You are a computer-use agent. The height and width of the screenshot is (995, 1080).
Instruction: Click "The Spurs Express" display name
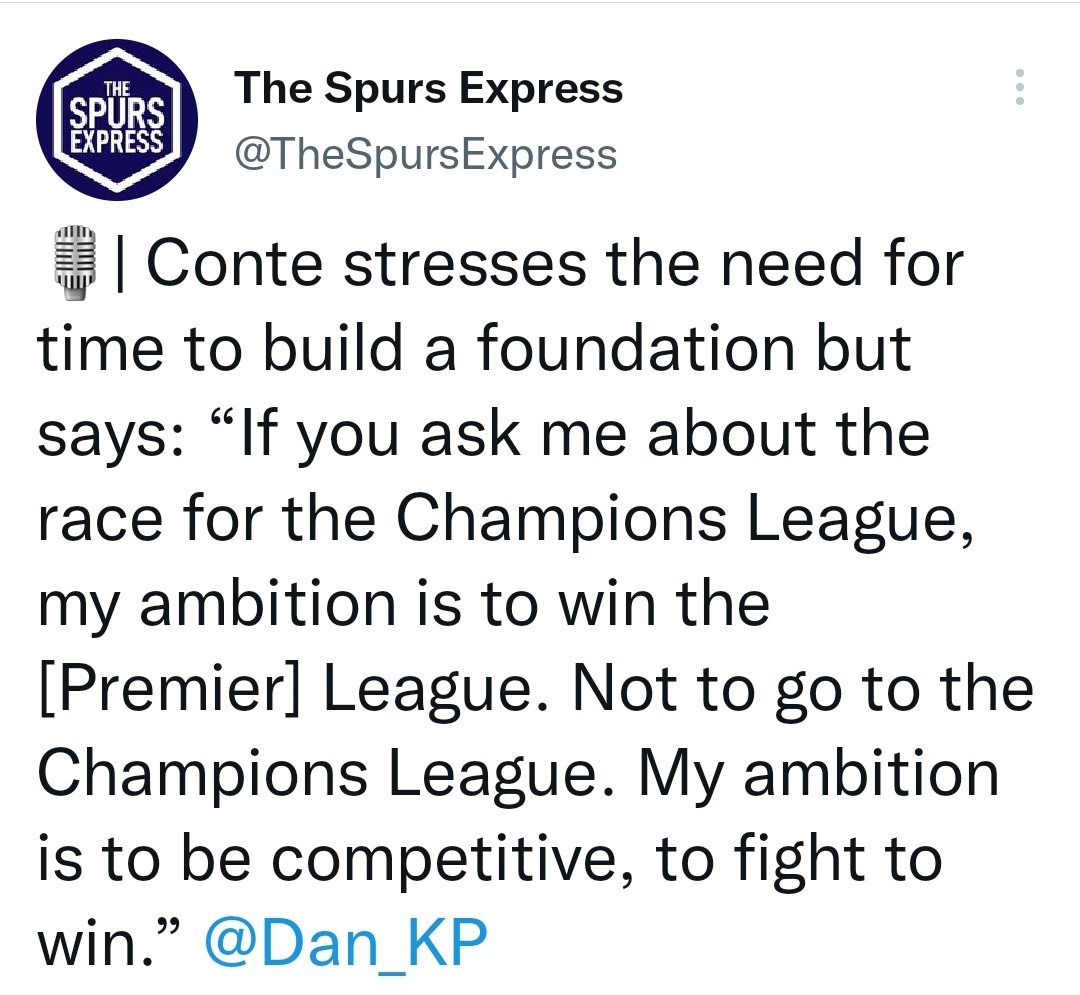click(x=428, y=88)
